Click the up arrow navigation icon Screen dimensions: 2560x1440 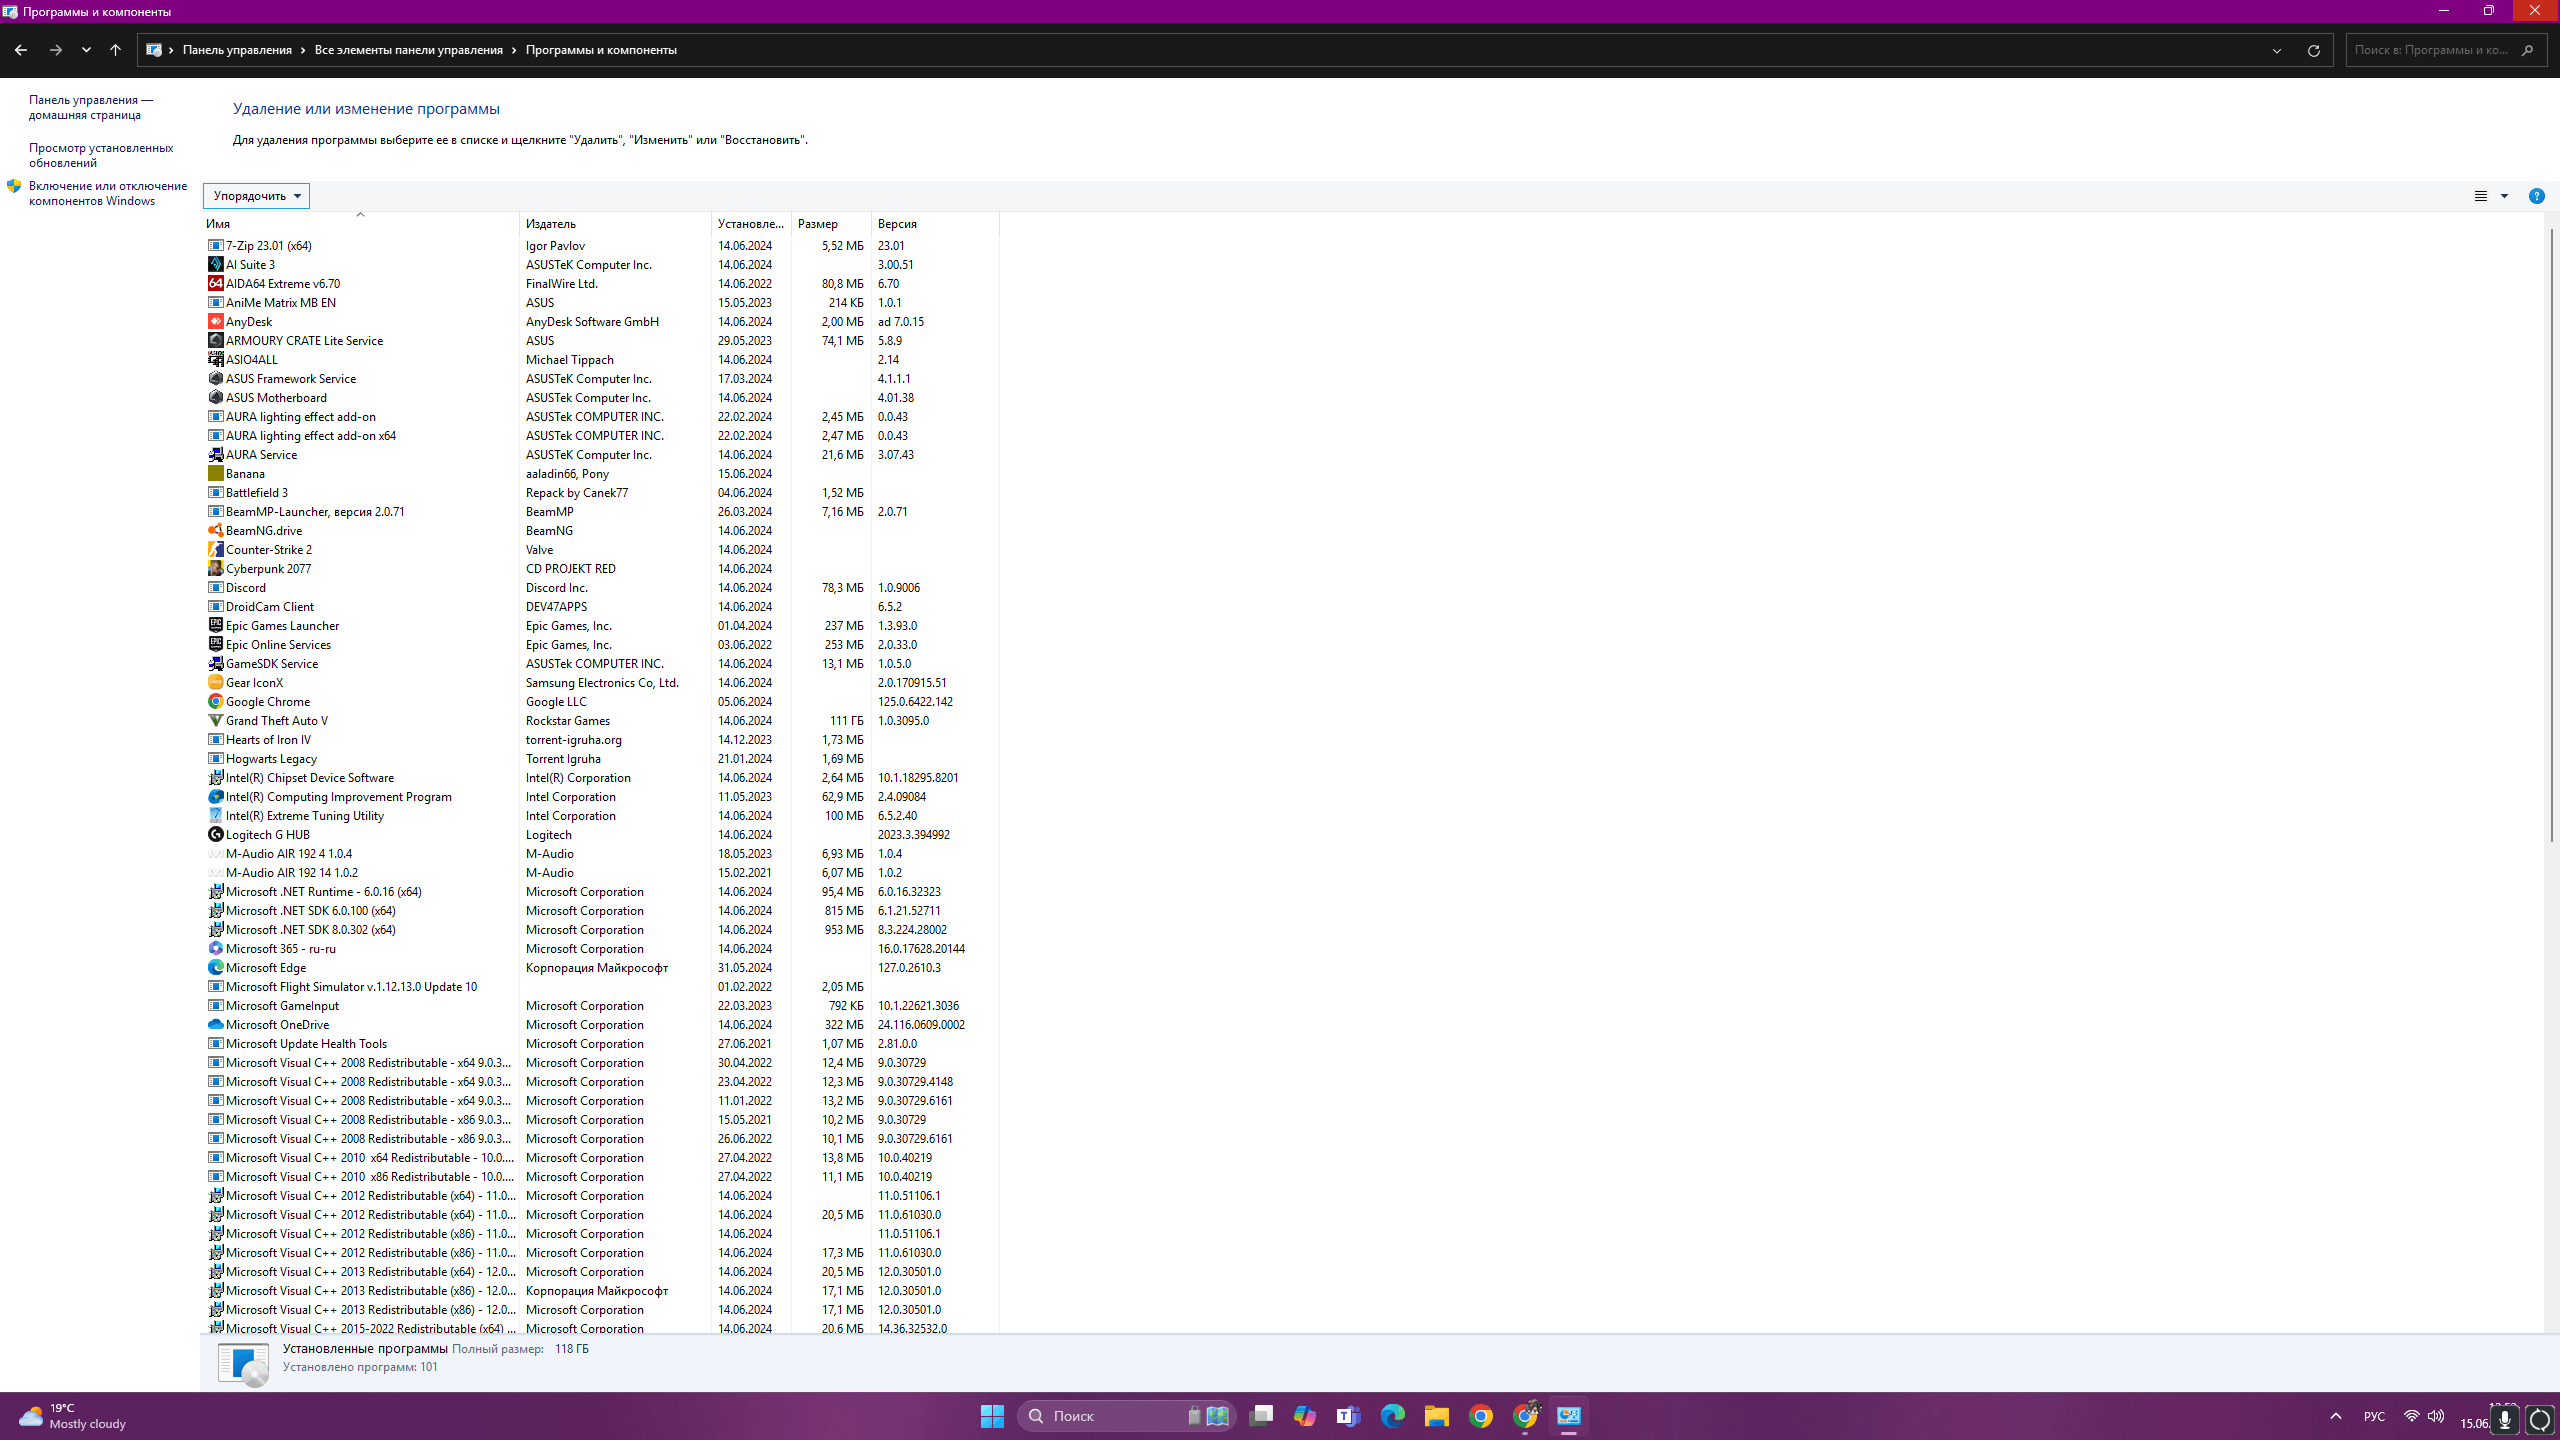115,50
